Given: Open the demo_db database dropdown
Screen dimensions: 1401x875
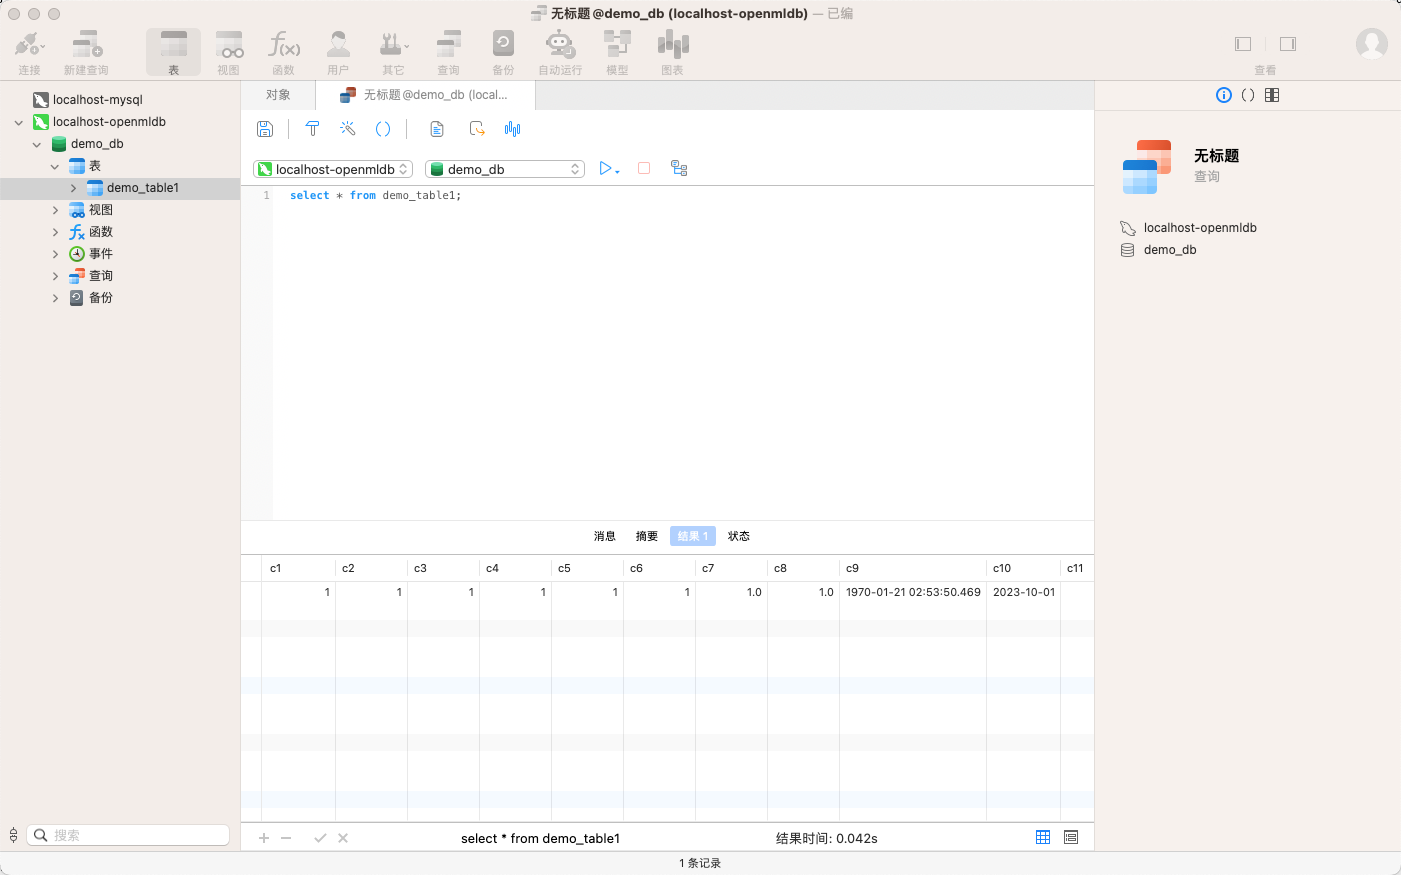Looking at the screenshot, I should pyautogui.click(x=505, y=169).
